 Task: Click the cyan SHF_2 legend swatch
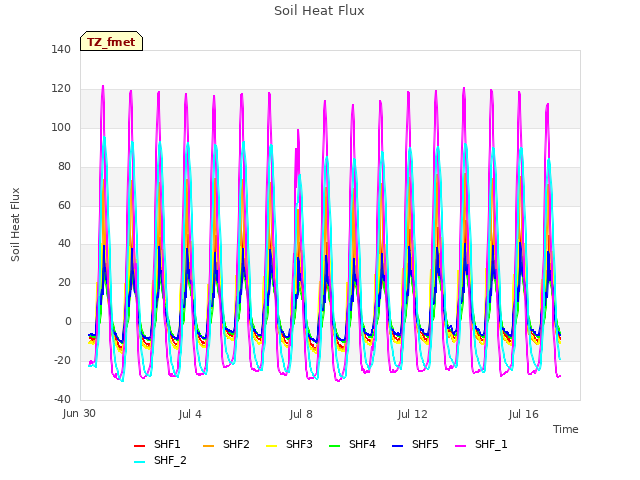click(x=140, y=461)
